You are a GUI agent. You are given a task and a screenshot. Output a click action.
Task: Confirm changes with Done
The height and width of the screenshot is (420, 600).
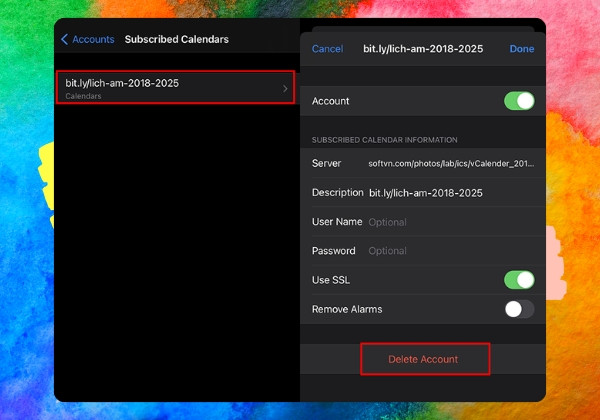(522, 49)
